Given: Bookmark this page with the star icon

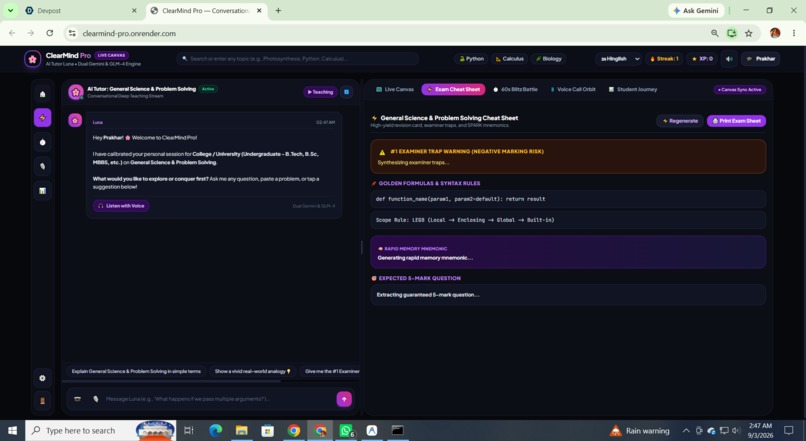Looking at the screenshot, I should tap(748, 33).
